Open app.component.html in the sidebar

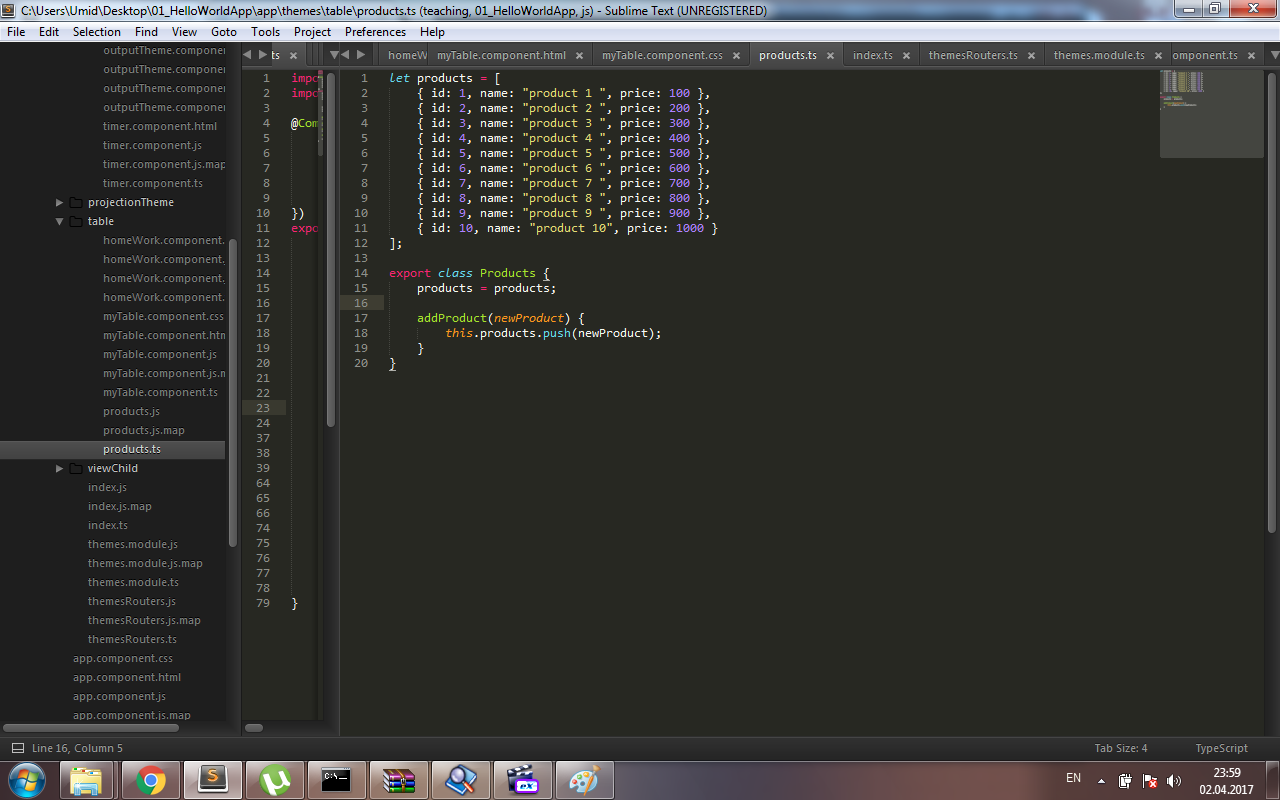pyautogui.click(x=127, y=677)
